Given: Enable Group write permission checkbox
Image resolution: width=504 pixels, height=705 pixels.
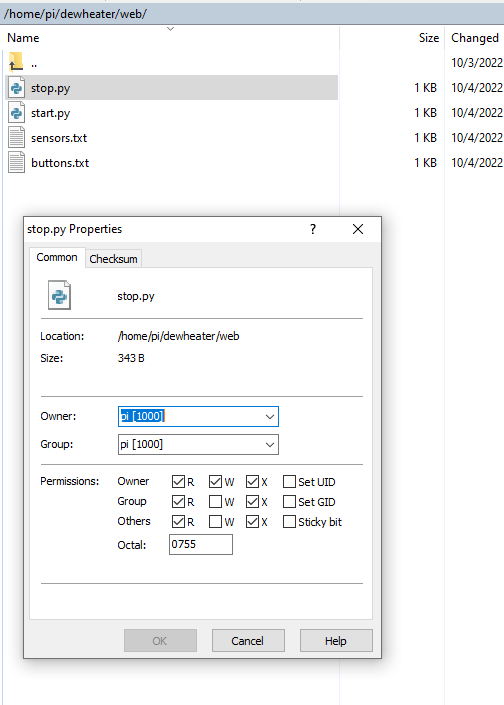Looking at the screenshot, I should [215, 501].
